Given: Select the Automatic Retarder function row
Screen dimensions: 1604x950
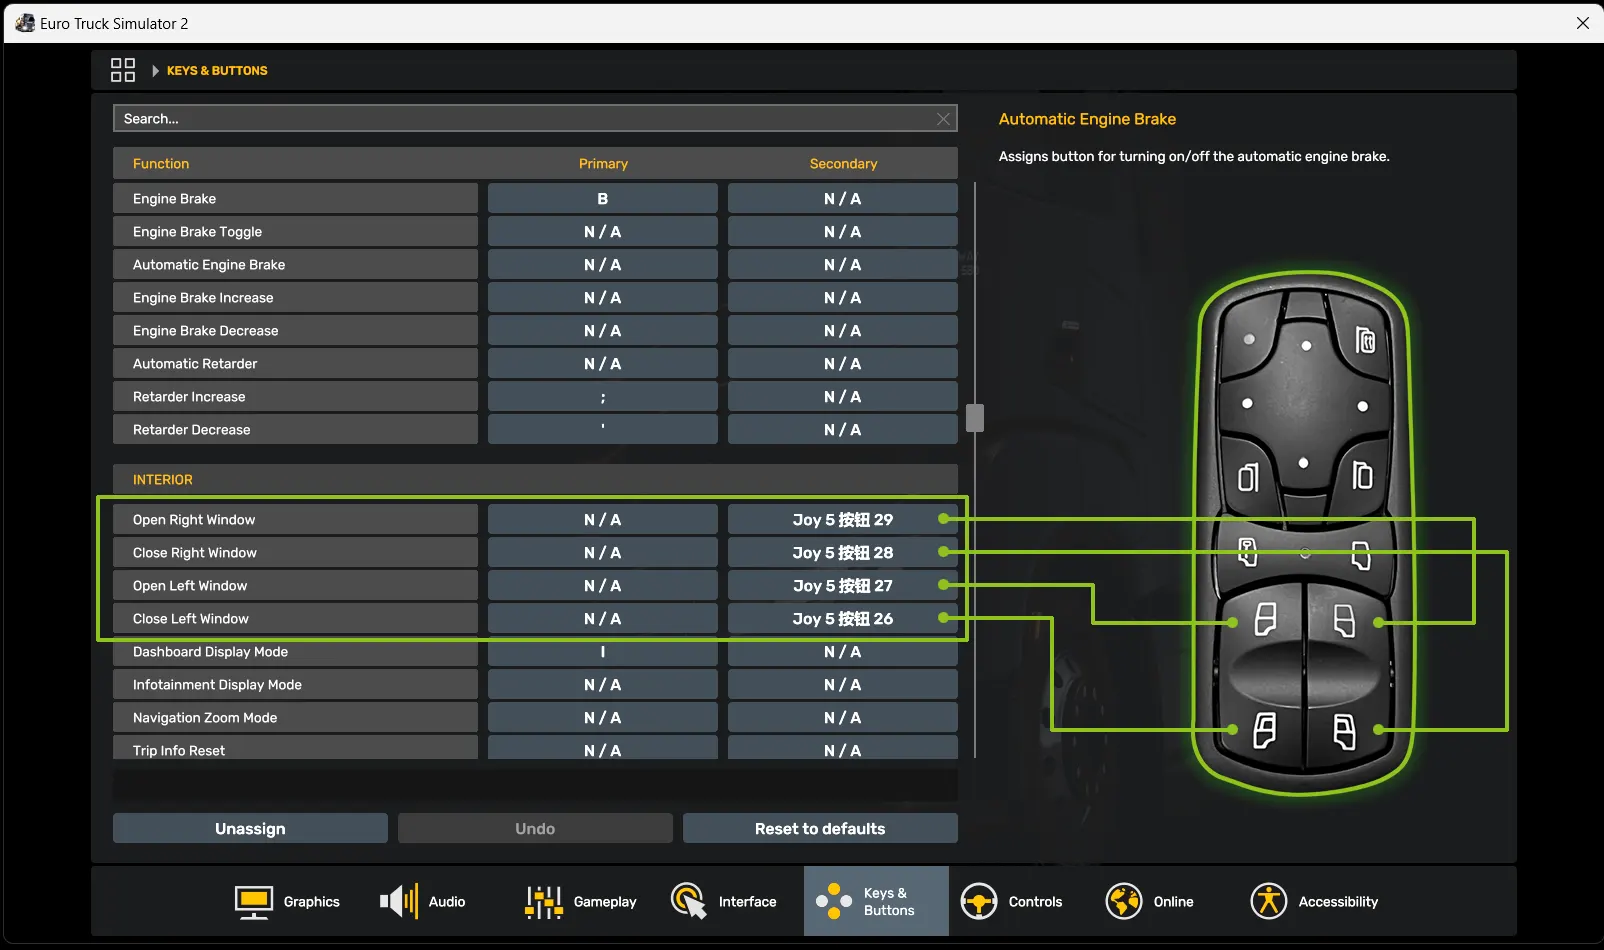Looking at the screenshot, I should point(295,363).
